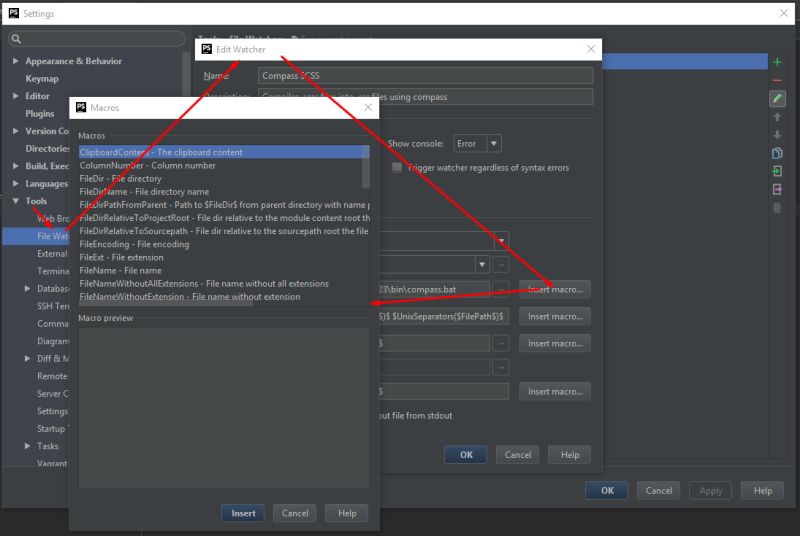Viewport: 800px width, 536px height.
Task: Click the magnifier icon in Settings search
Action: pyautogui.click(x=16, y=39)
